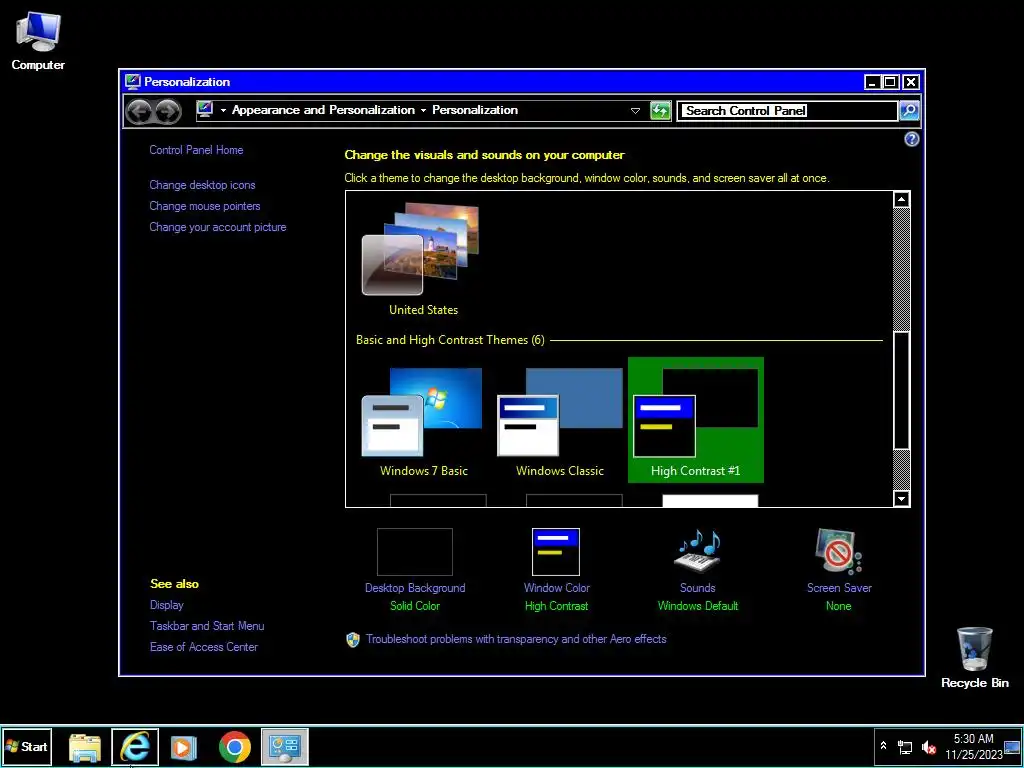Open the Recycle Bin desktop icon
The width and height of the screenshot is (1024, 768).
pos(974,648)
